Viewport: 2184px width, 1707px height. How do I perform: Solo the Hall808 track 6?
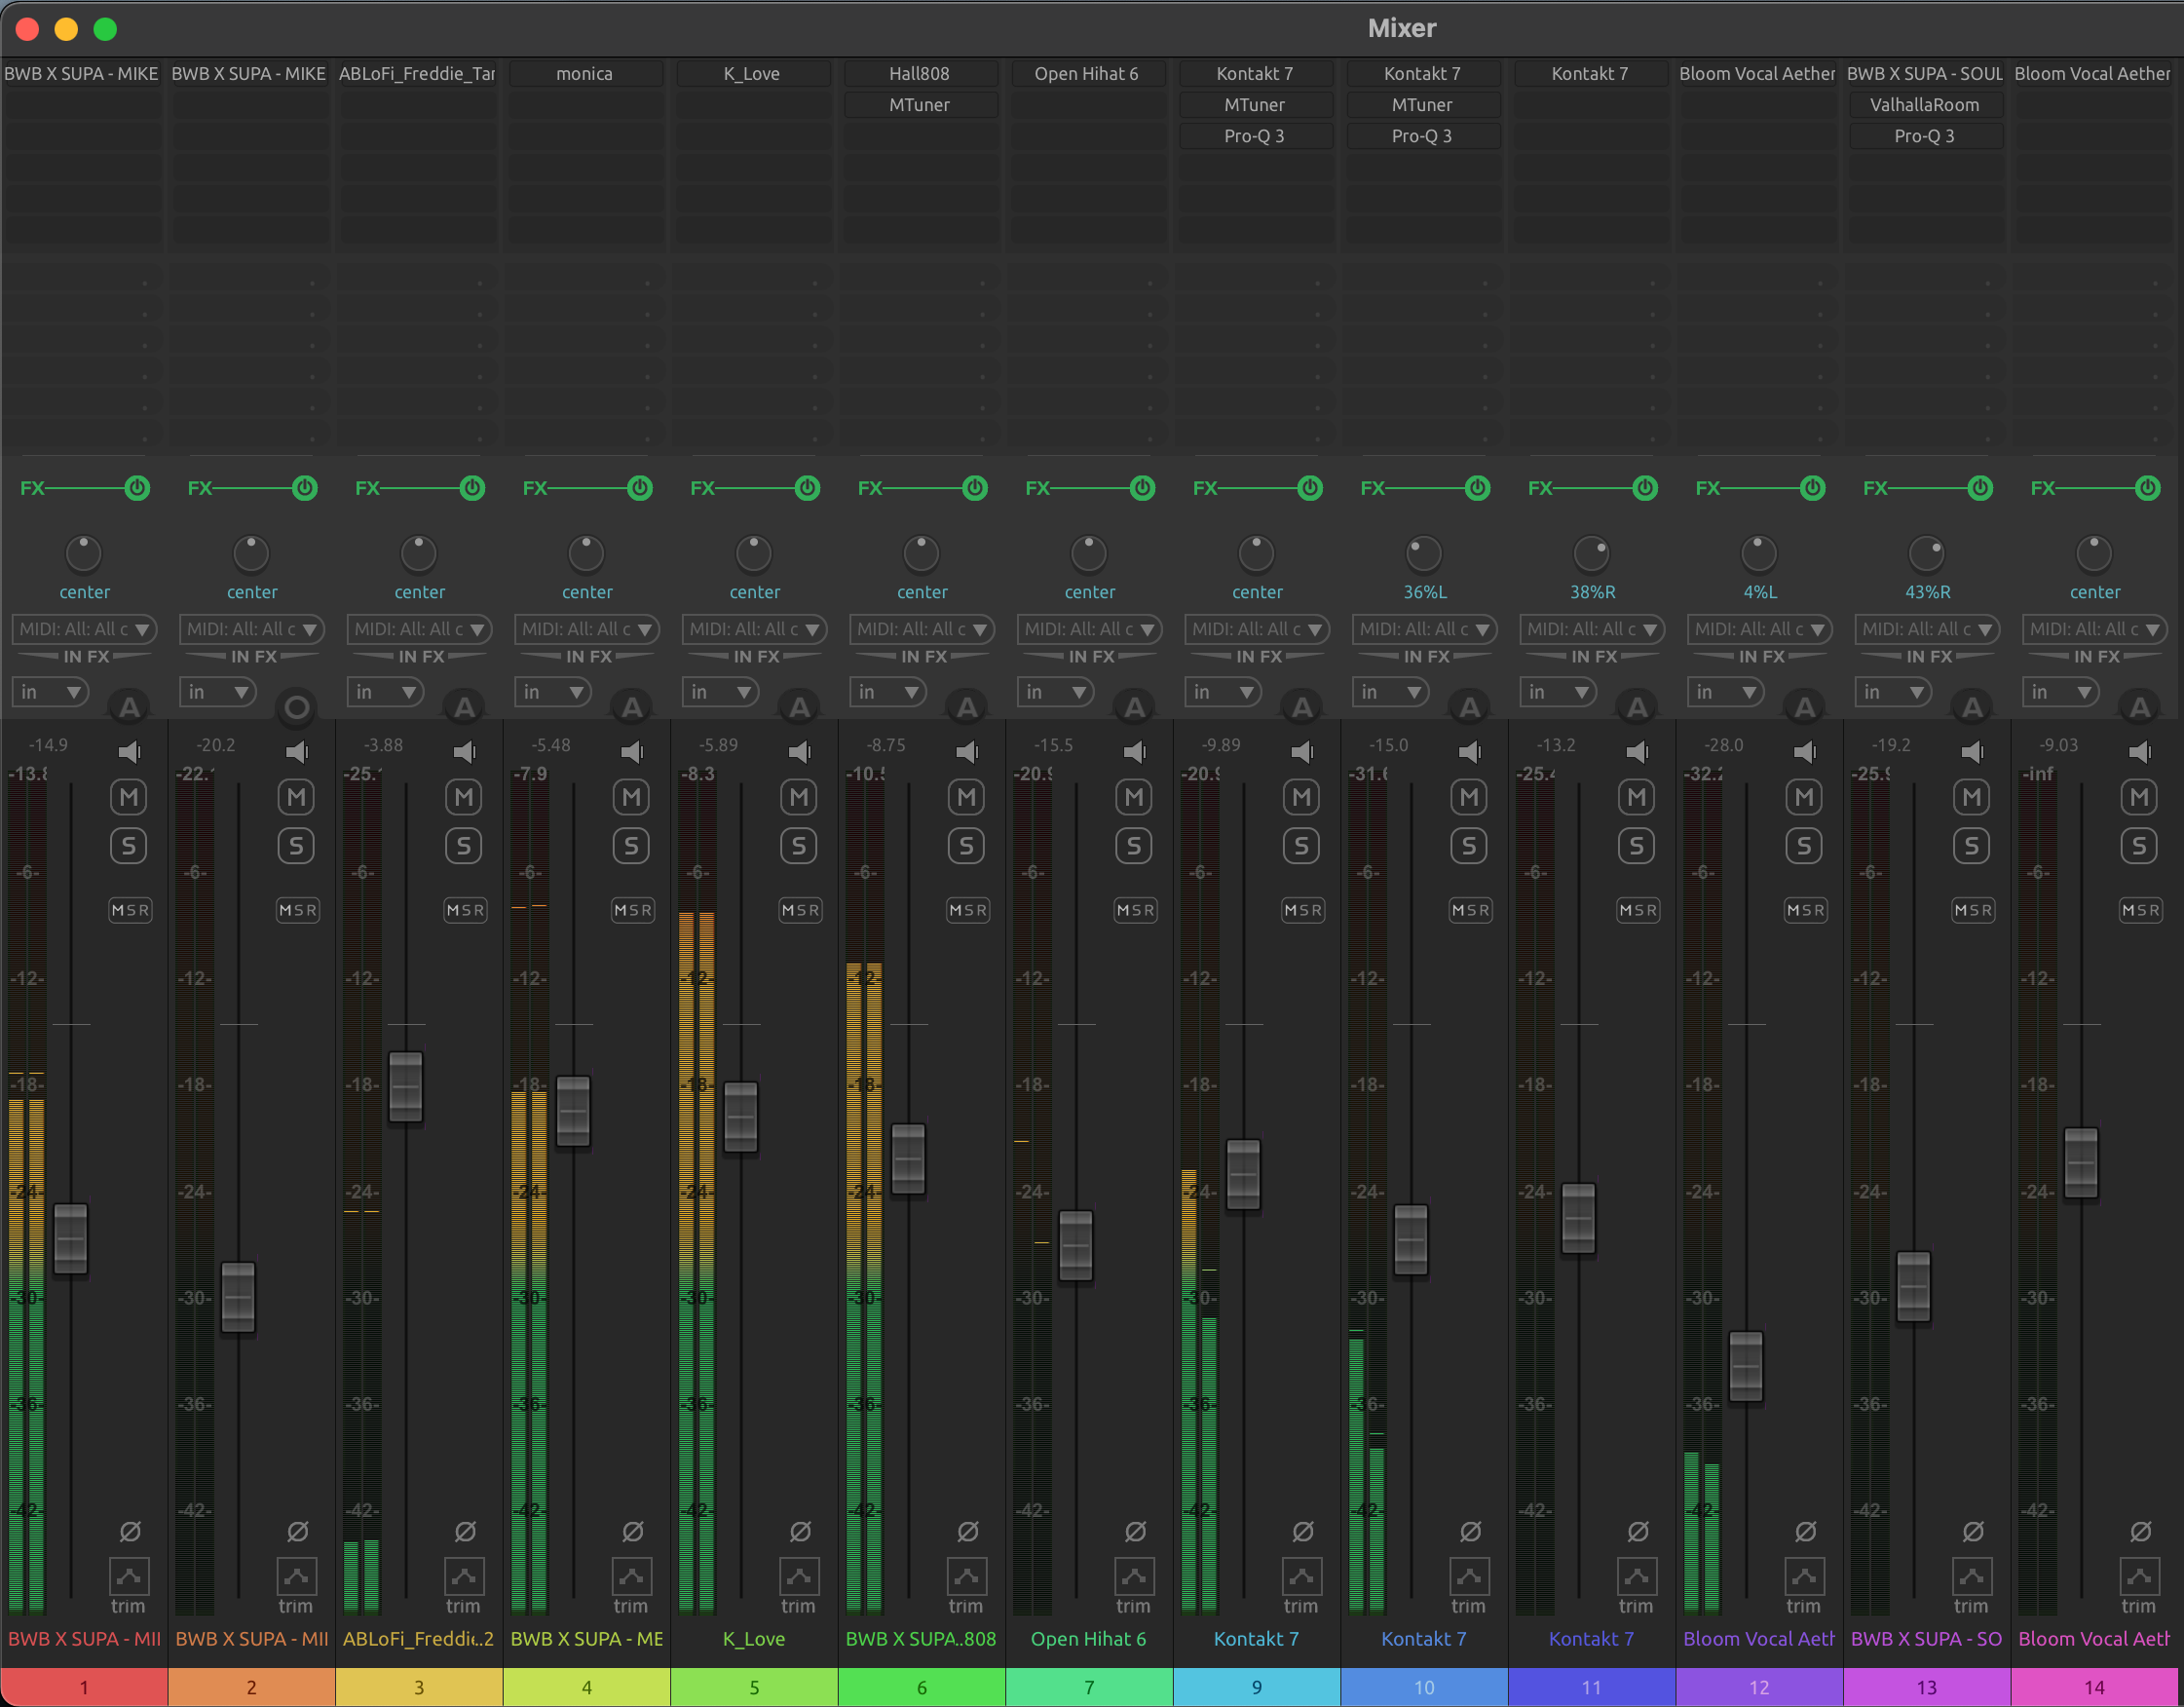tap(966, 846)
